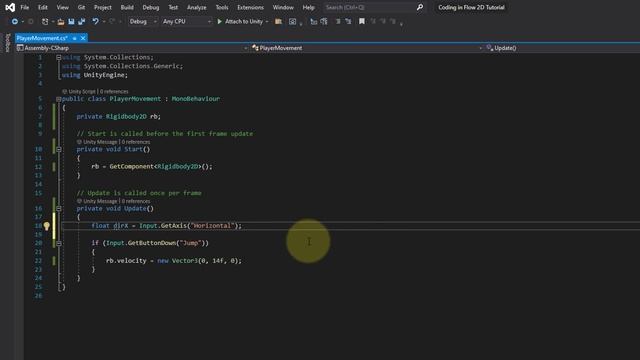Open the Debug menu
The height and width of the screenshot is (360, 640).
coord(151,7)
